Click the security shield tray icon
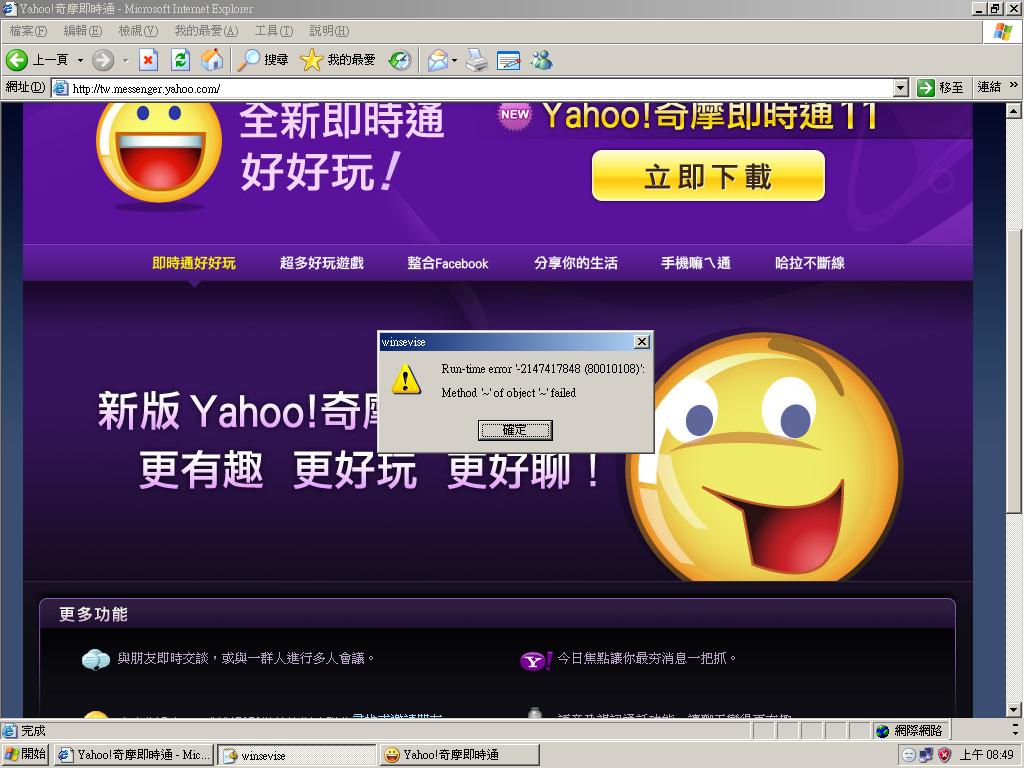The width and height of the screenshot is (1024, 768). 944,755
